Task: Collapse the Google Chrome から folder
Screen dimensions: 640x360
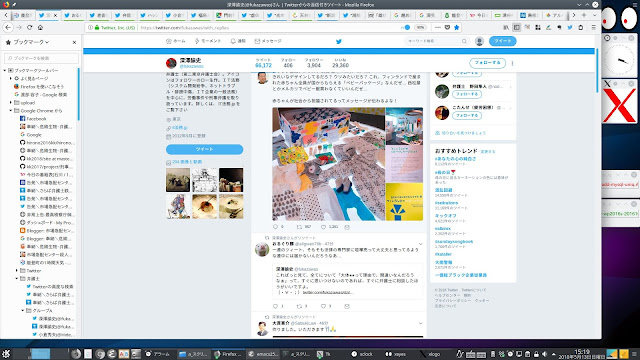Action: pos(11,111)
